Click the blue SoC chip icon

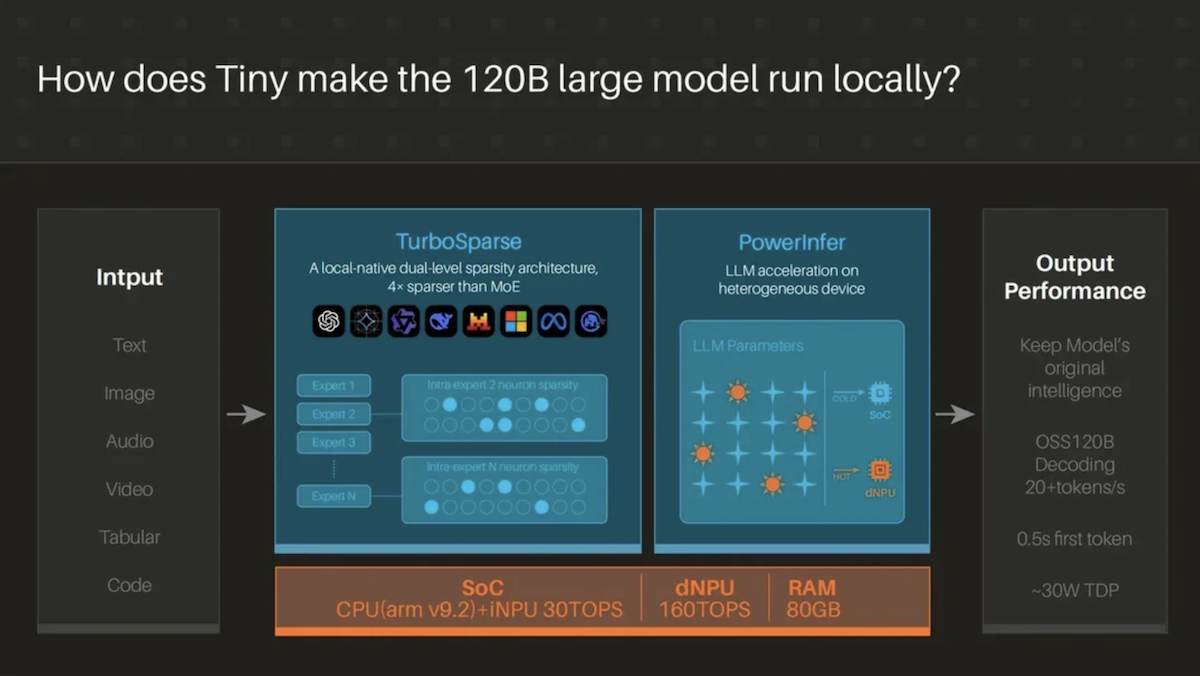coord(881,393)
